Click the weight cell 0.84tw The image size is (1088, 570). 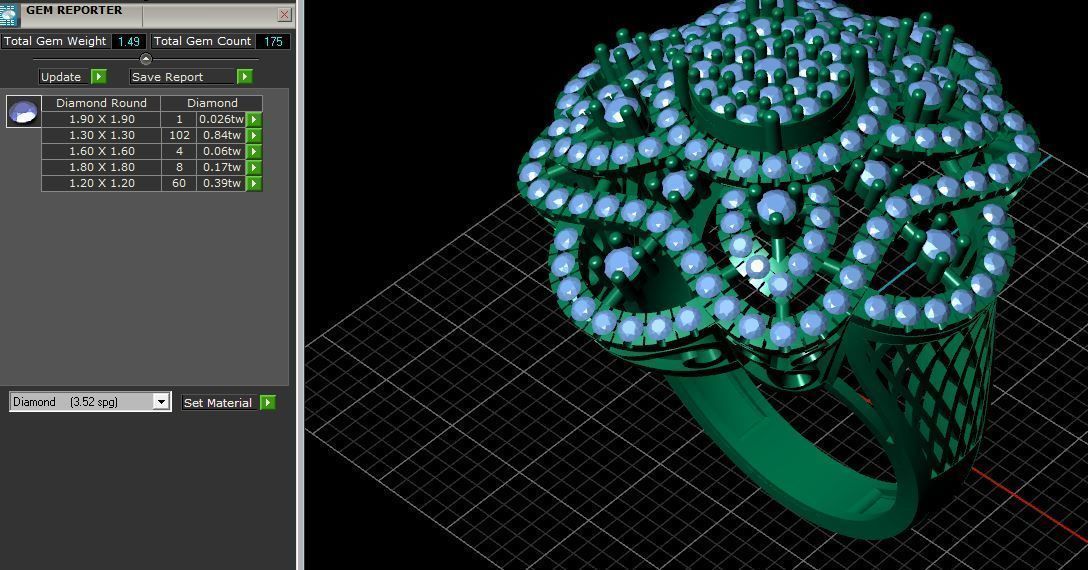221,135
